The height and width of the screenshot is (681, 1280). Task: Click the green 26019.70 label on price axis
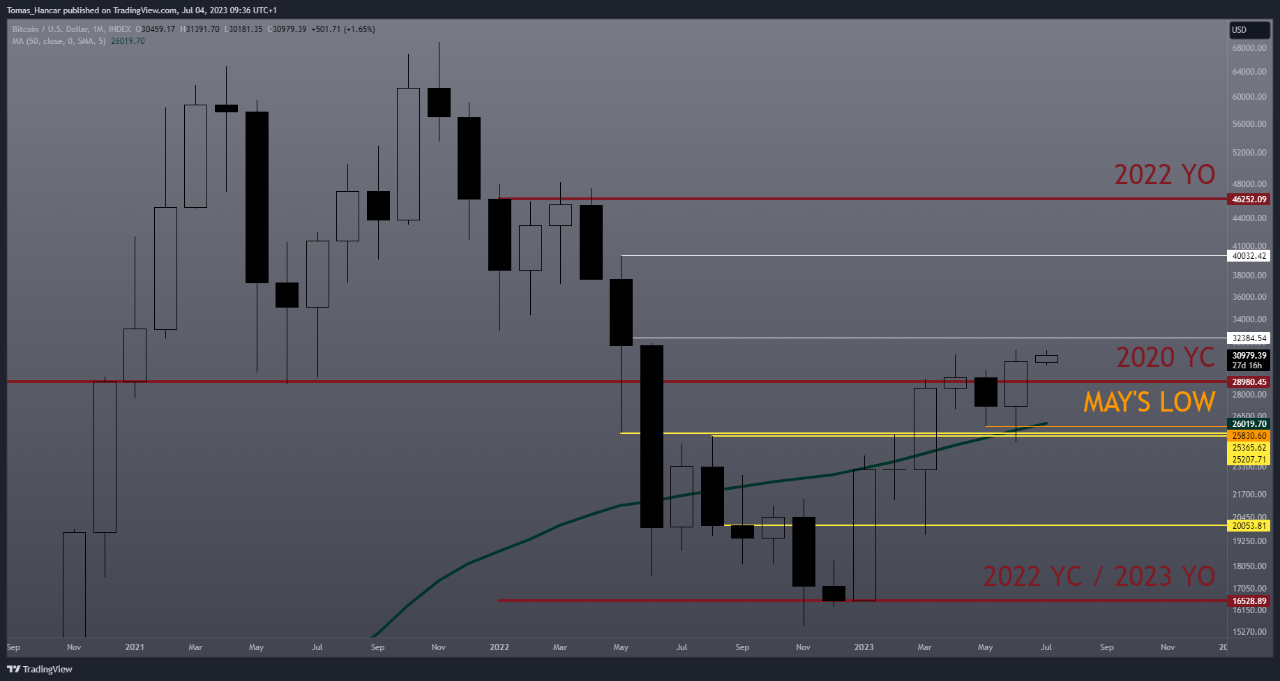point(1249,424)
